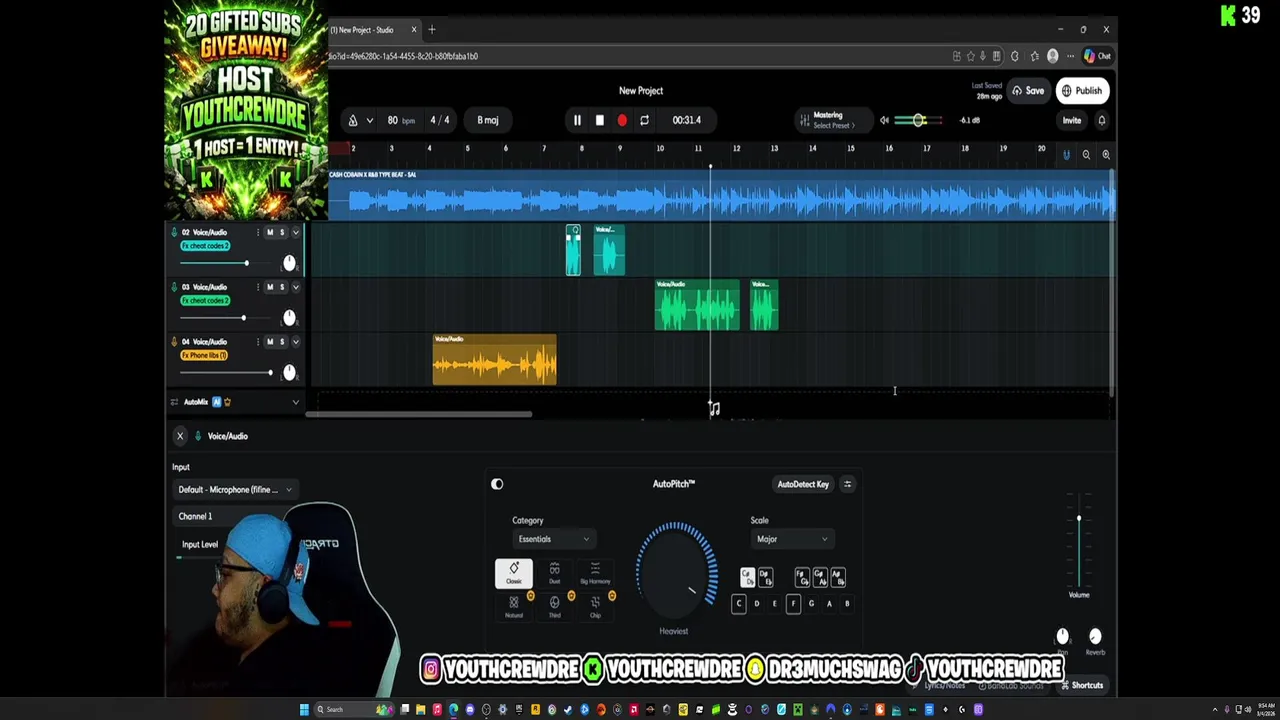Close the Voice/Audio bottom panel
Image resolution: width=1280 pixels, height=720 pixels.
(180, 436)
